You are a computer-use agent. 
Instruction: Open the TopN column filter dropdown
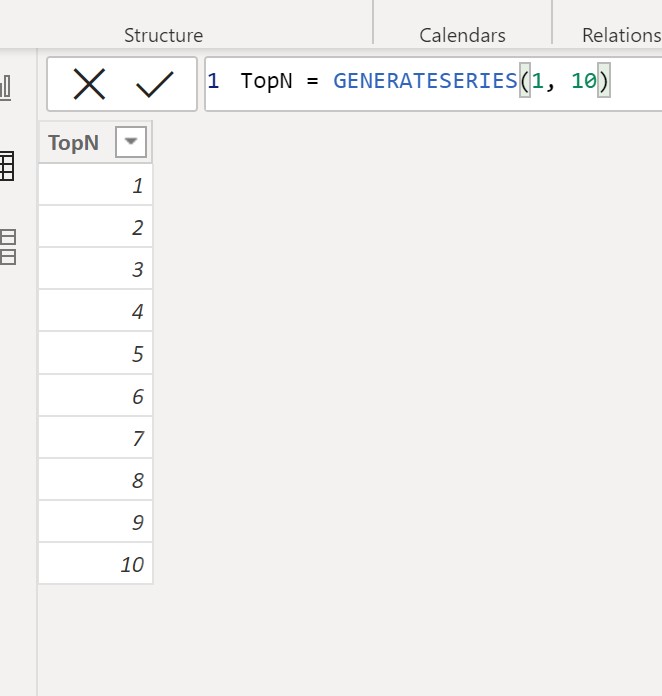(x=131, y=142)
